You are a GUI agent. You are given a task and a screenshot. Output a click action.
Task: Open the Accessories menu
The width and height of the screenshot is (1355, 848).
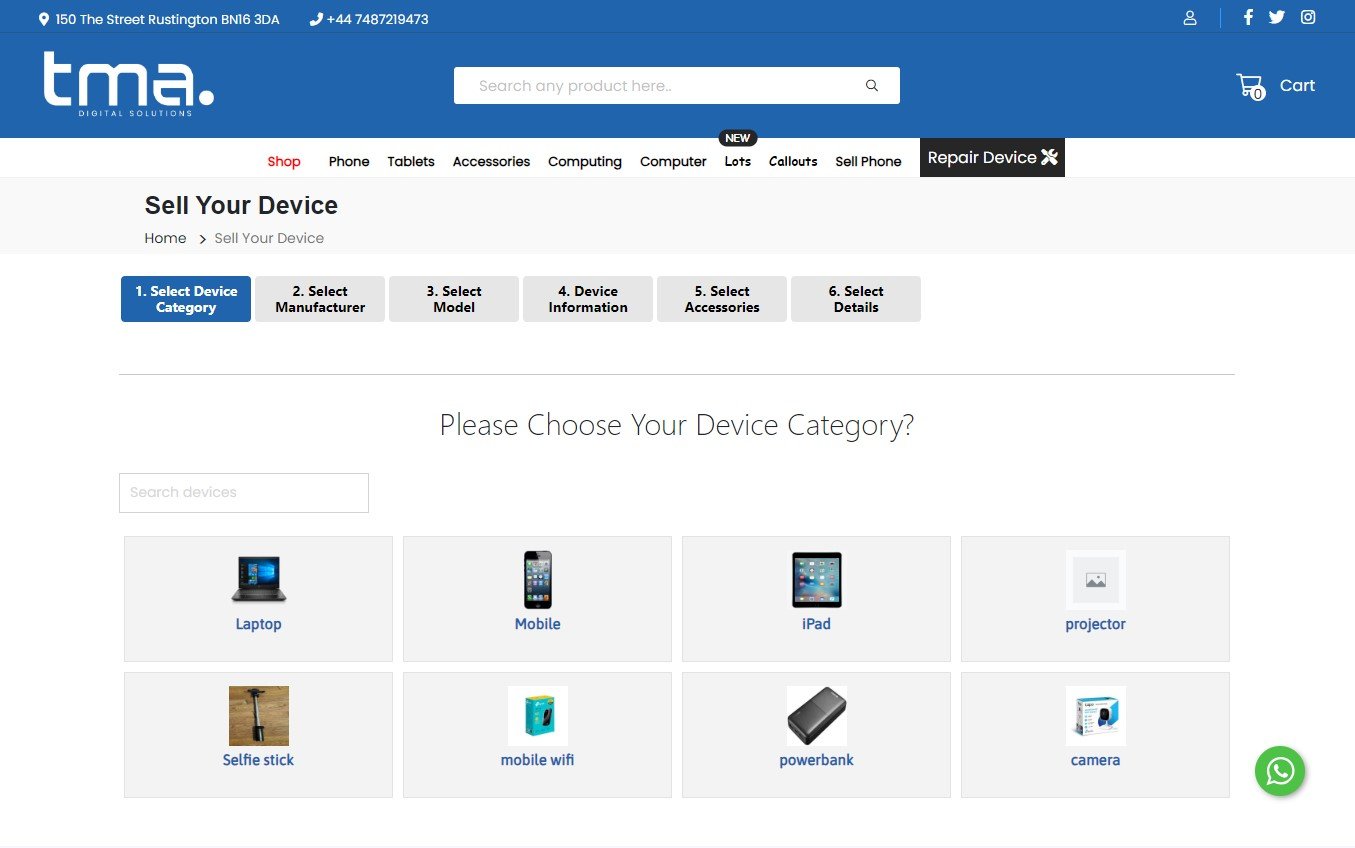coord(491,161)
